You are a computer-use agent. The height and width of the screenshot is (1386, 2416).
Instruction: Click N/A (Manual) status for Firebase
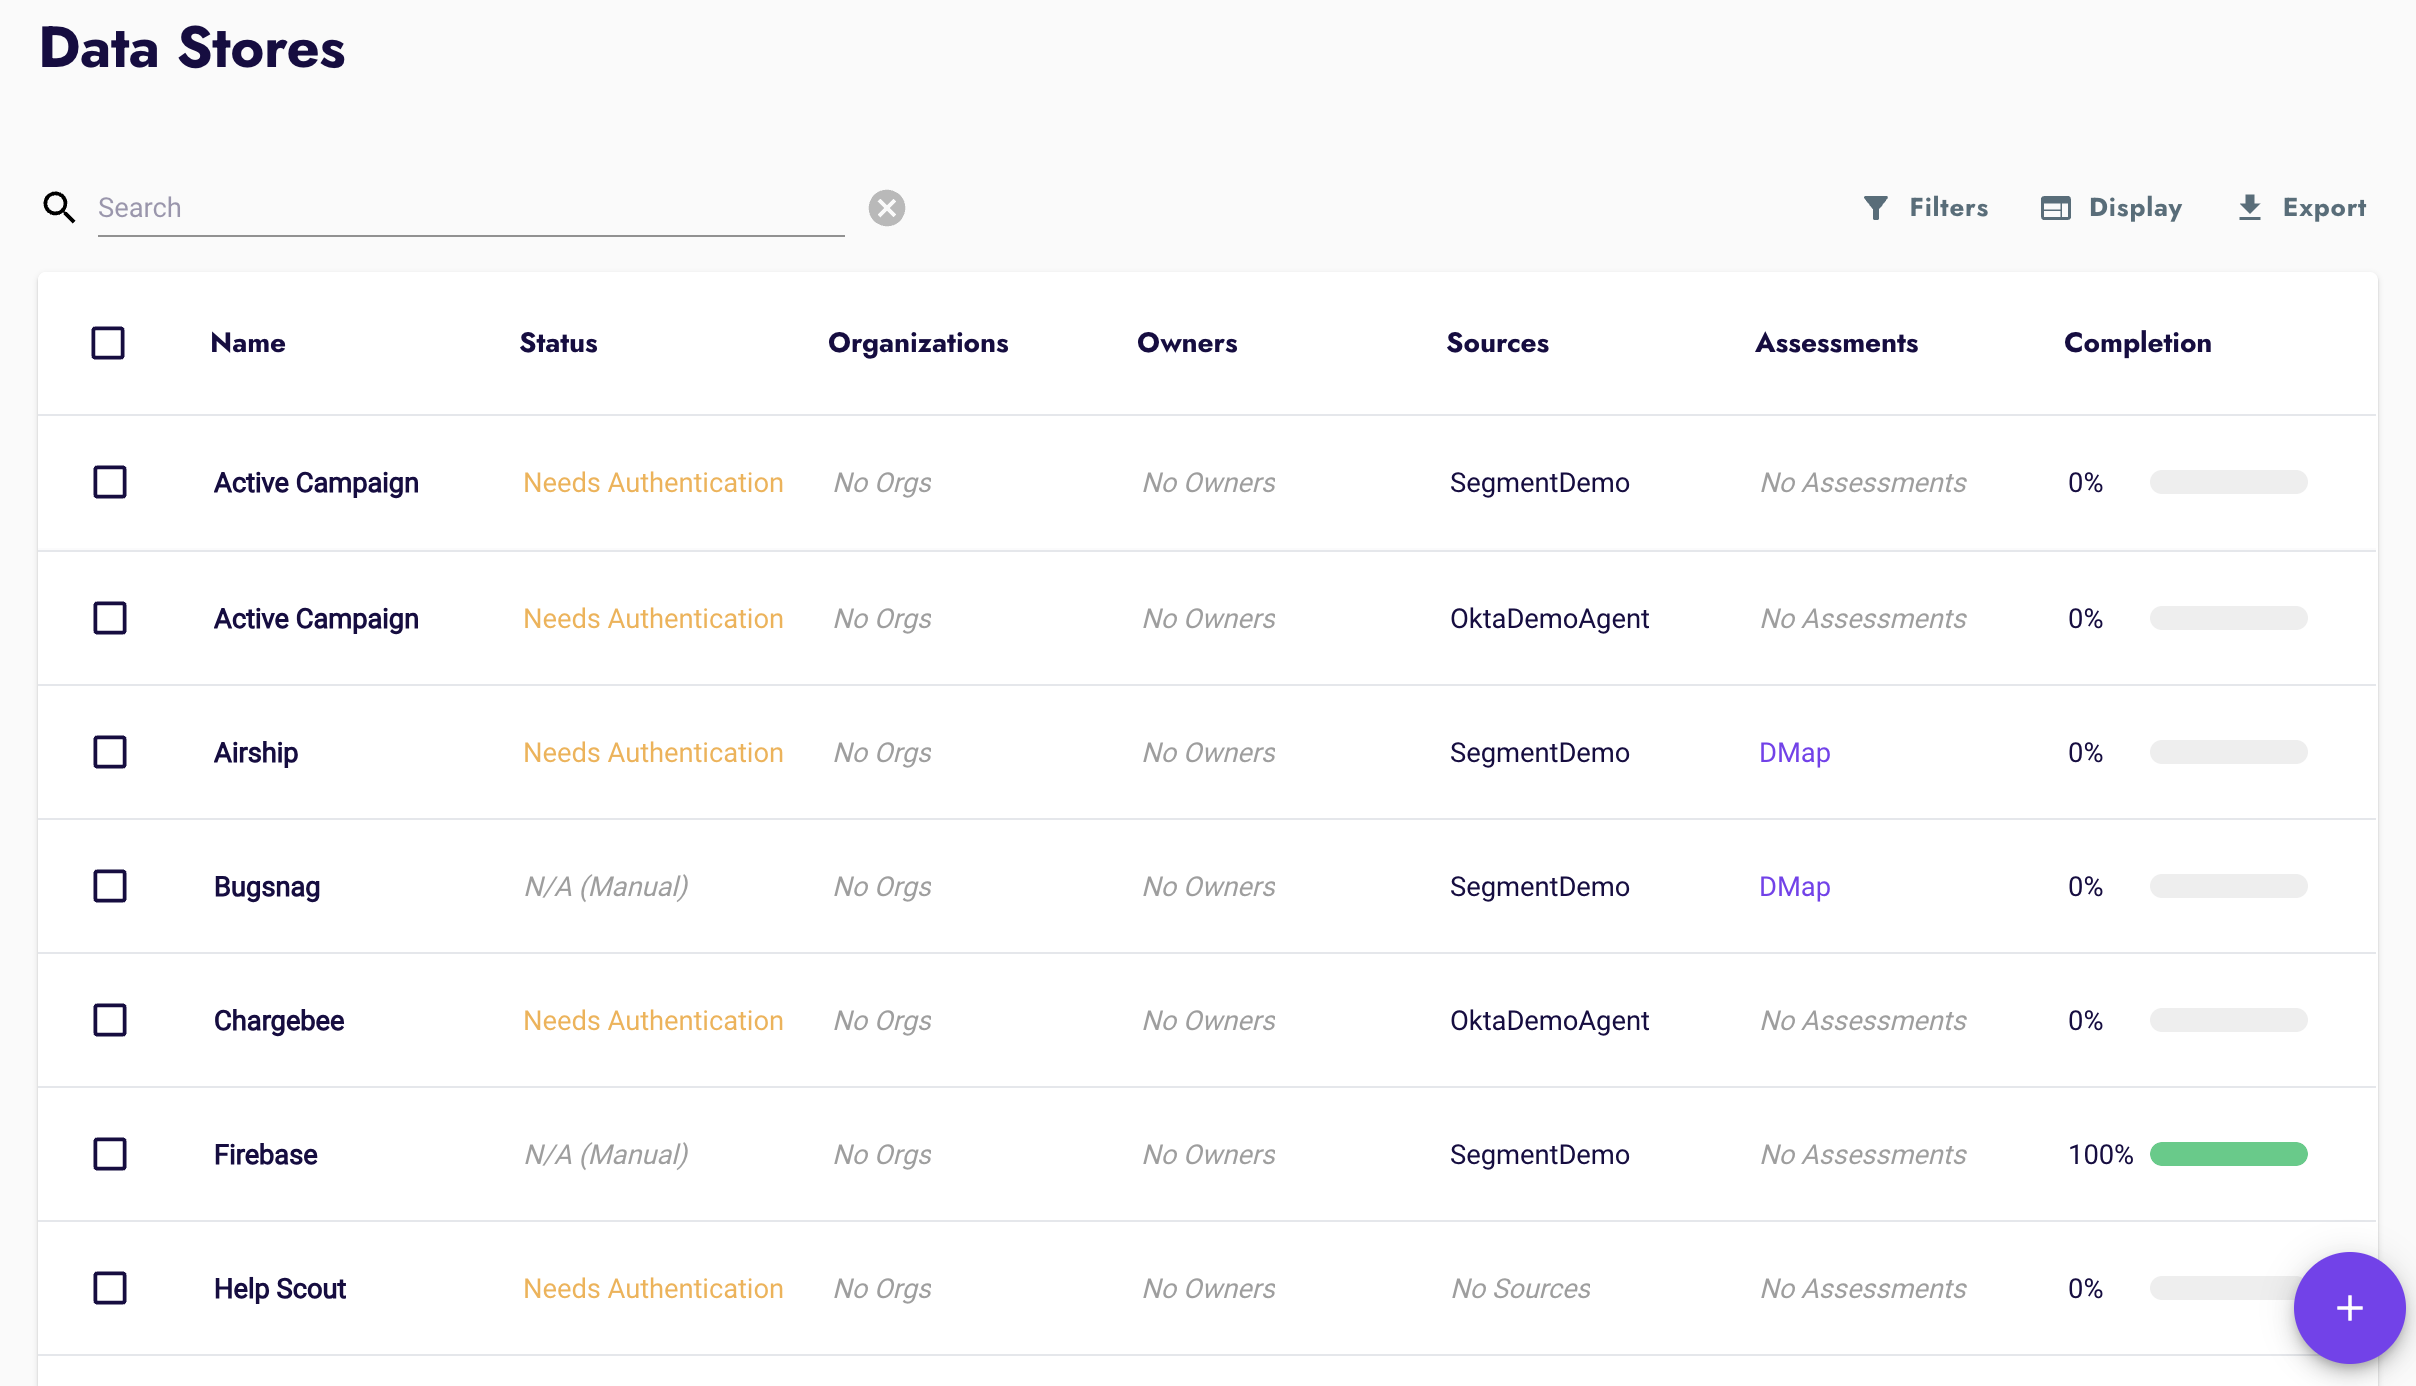click(x=606, y=1154)
